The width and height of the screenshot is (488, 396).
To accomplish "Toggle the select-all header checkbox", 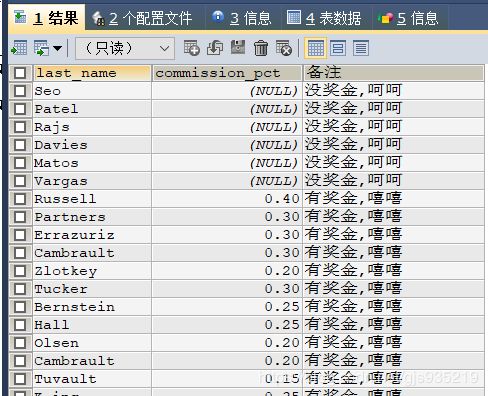I will pyautogui.click(x=20, y=73).
